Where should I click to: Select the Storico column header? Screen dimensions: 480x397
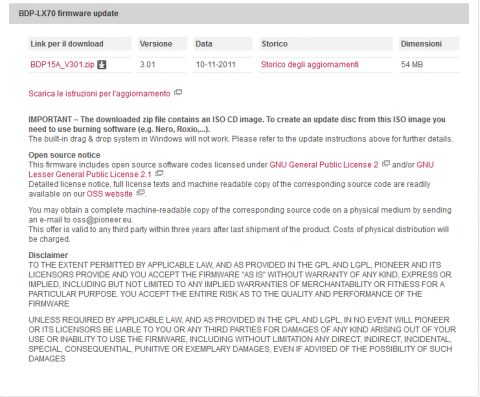(x=326, y=44)
